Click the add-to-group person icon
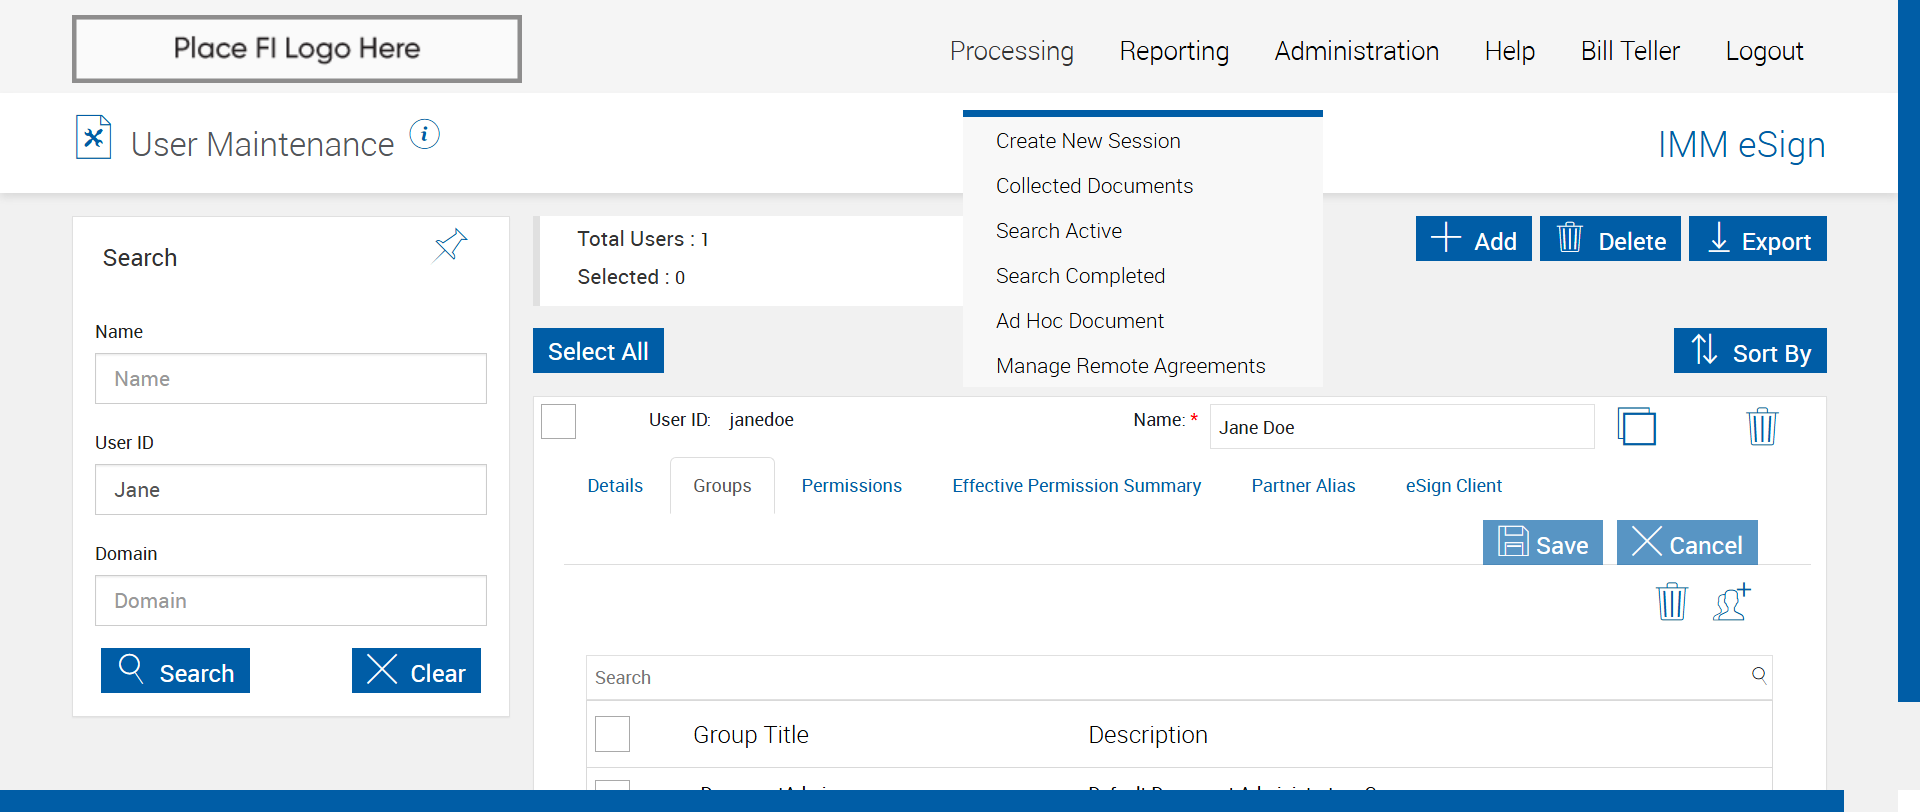The image size is (1920, 812). tap(1732, 602)
